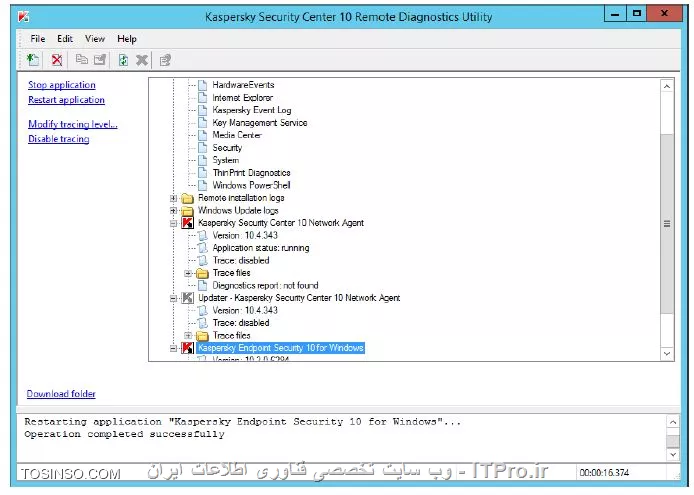Click the log pane scrollbar up arrow

pyautogui.click(x=673, y=422)
